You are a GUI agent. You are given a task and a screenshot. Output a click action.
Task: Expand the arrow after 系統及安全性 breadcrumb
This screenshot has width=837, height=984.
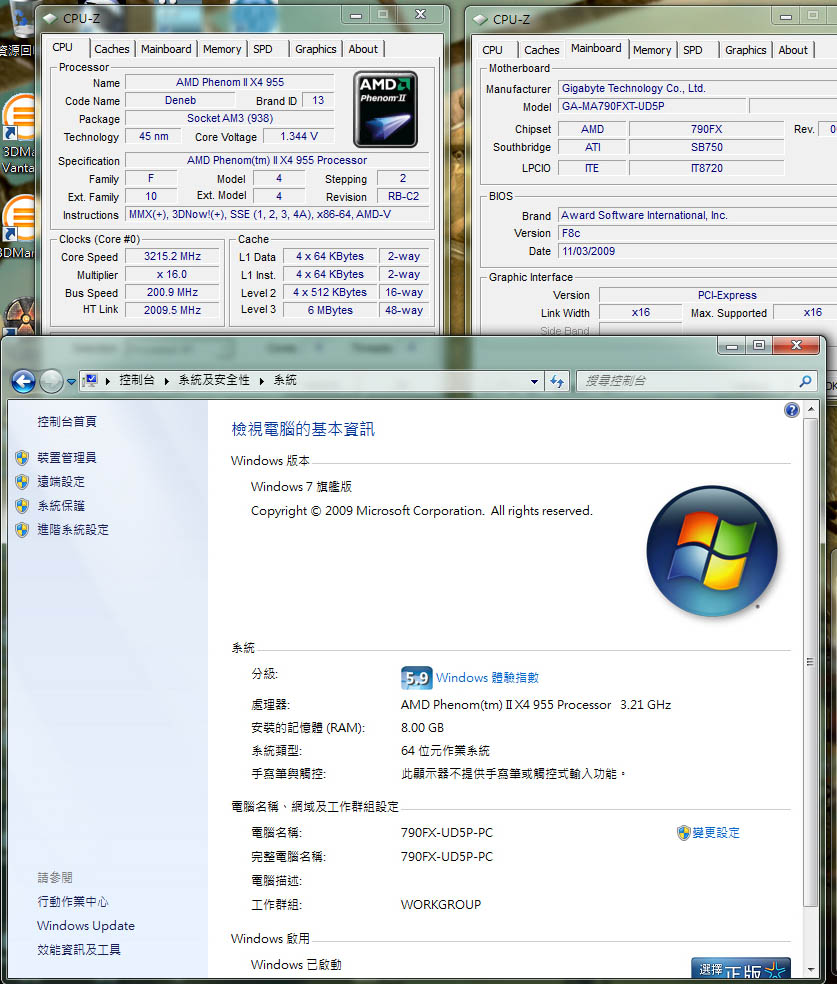click(x=262, y=381)
